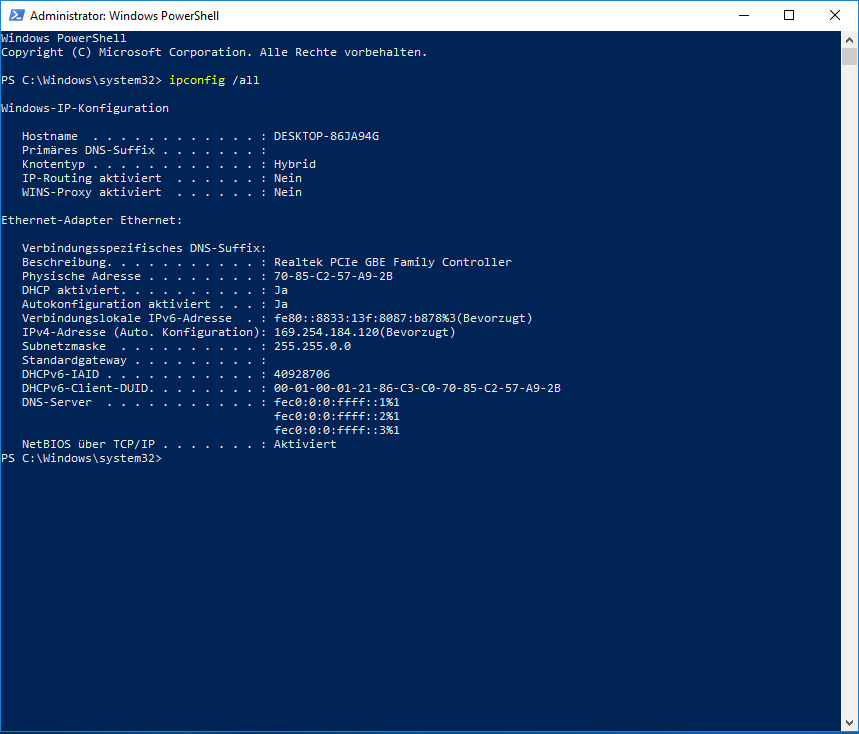Click the typed command 'ipconfig'

click(x=197, y=80)
